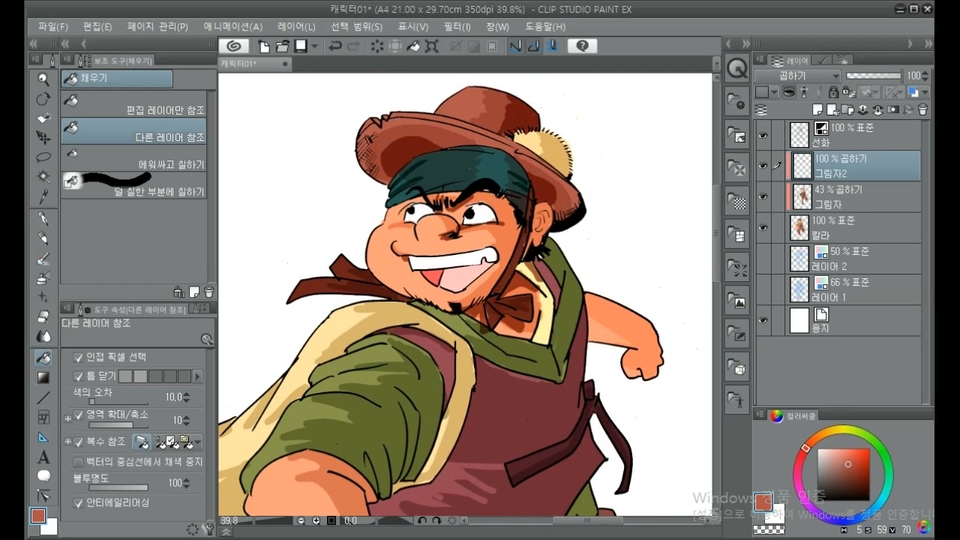Hide the 선화 layer

tap(763, 135)
